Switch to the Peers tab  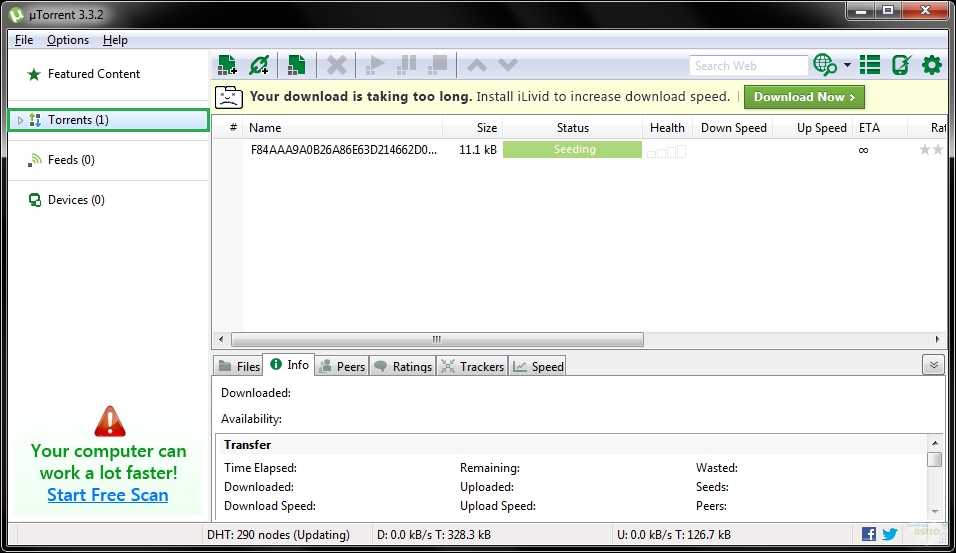point(342,366)
